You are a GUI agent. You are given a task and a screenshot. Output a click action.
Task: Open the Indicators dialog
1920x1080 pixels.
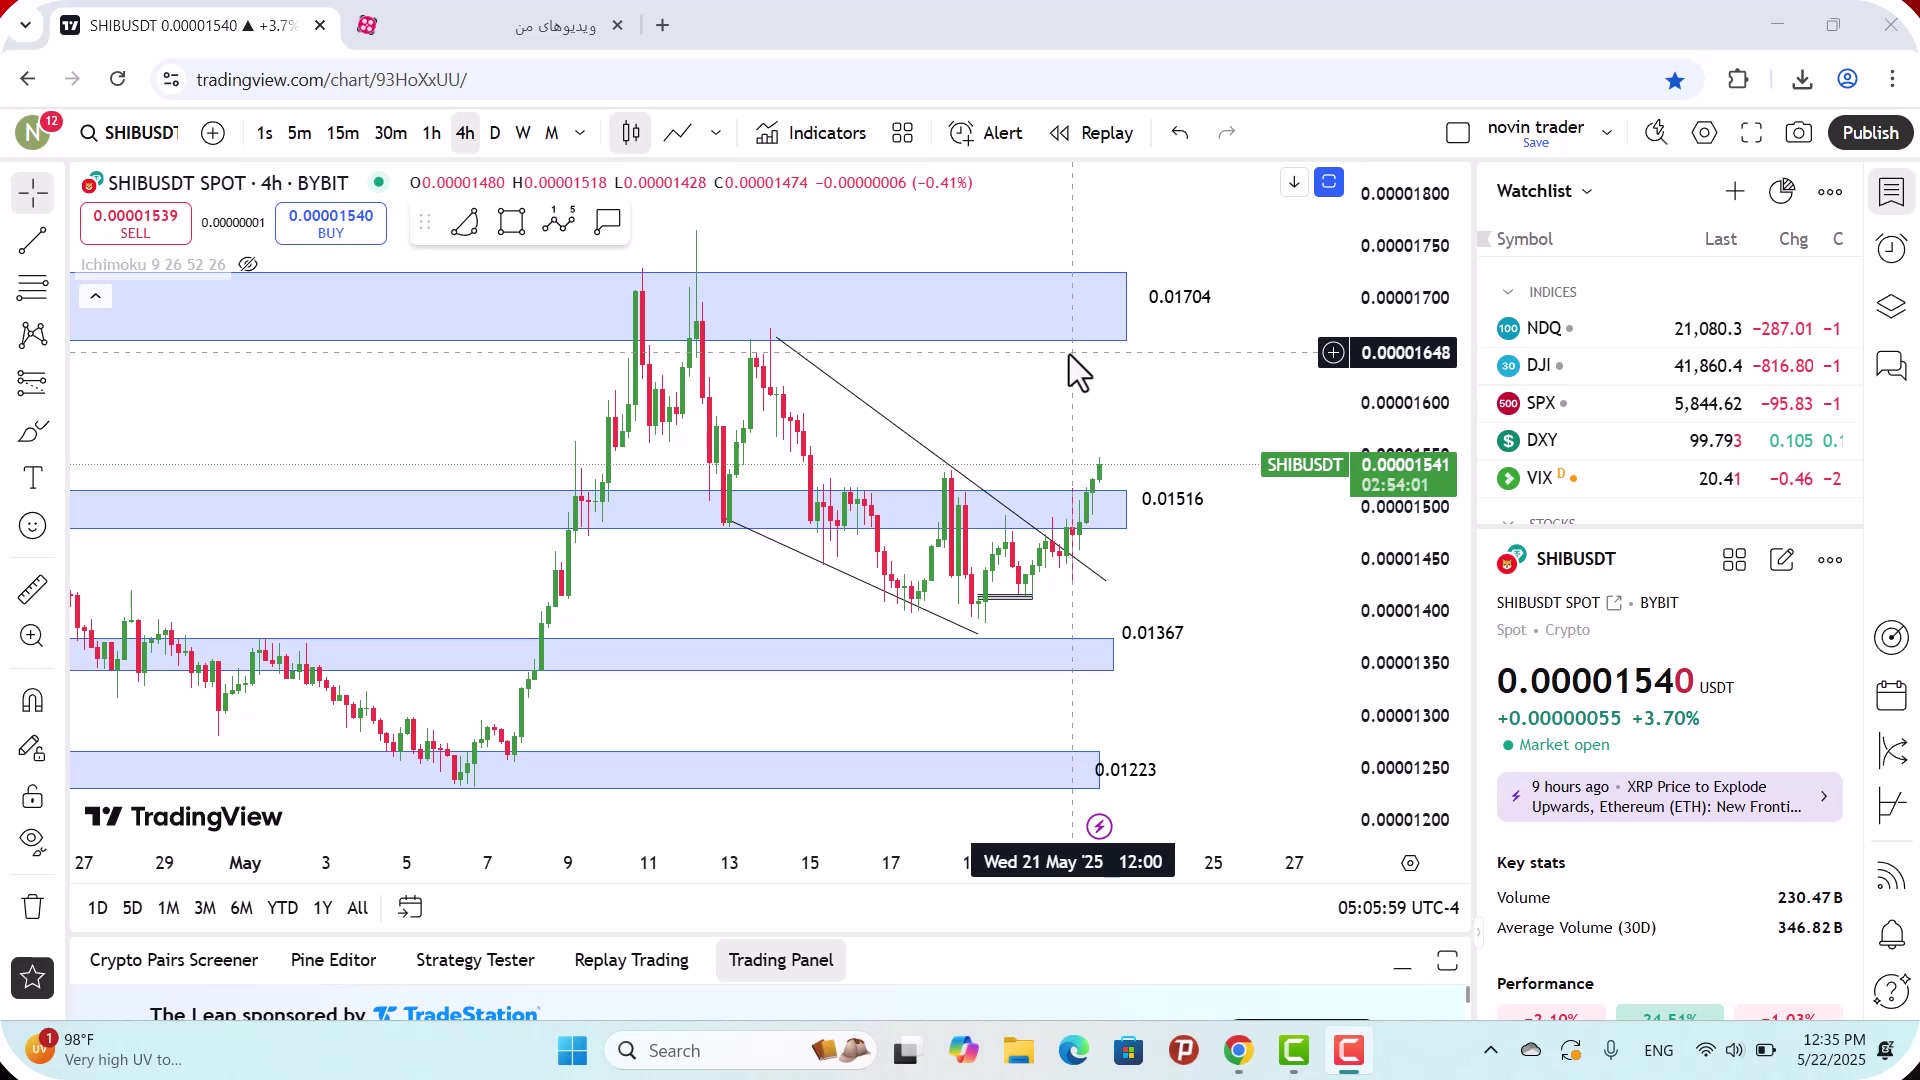[x=811, y=133]
